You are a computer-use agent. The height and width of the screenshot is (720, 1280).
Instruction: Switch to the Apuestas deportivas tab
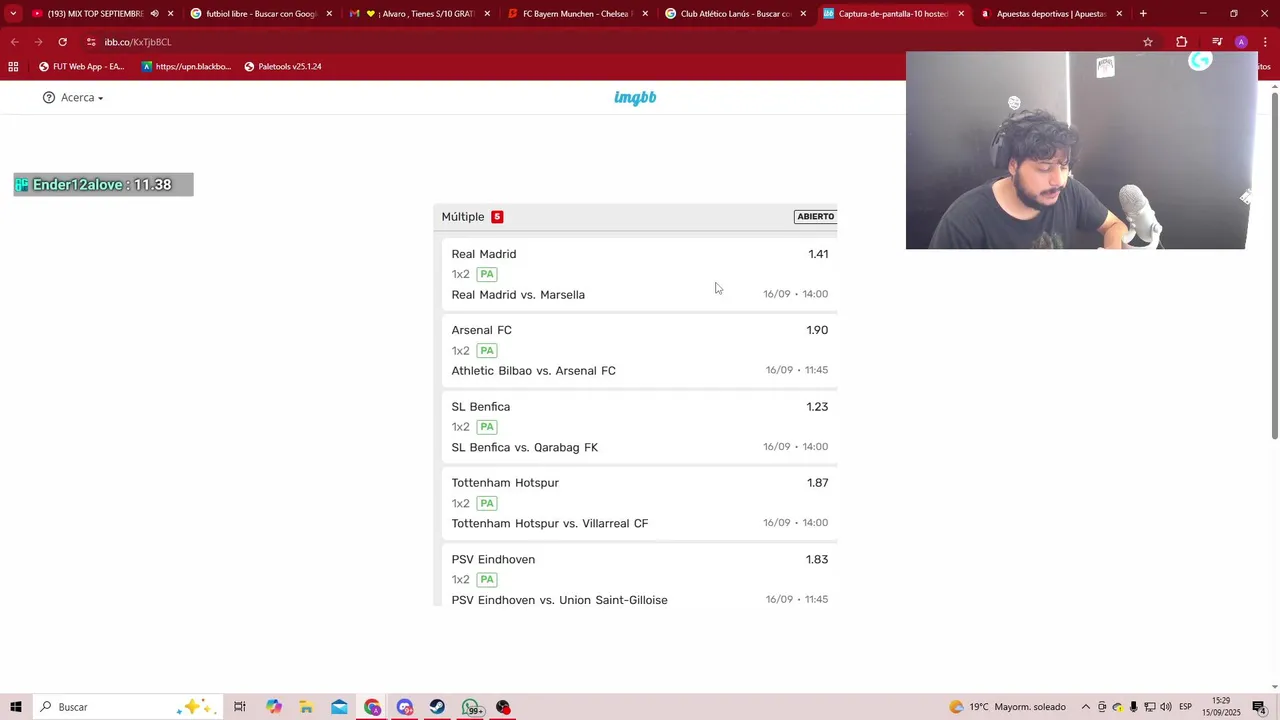tap(1050, 14)
